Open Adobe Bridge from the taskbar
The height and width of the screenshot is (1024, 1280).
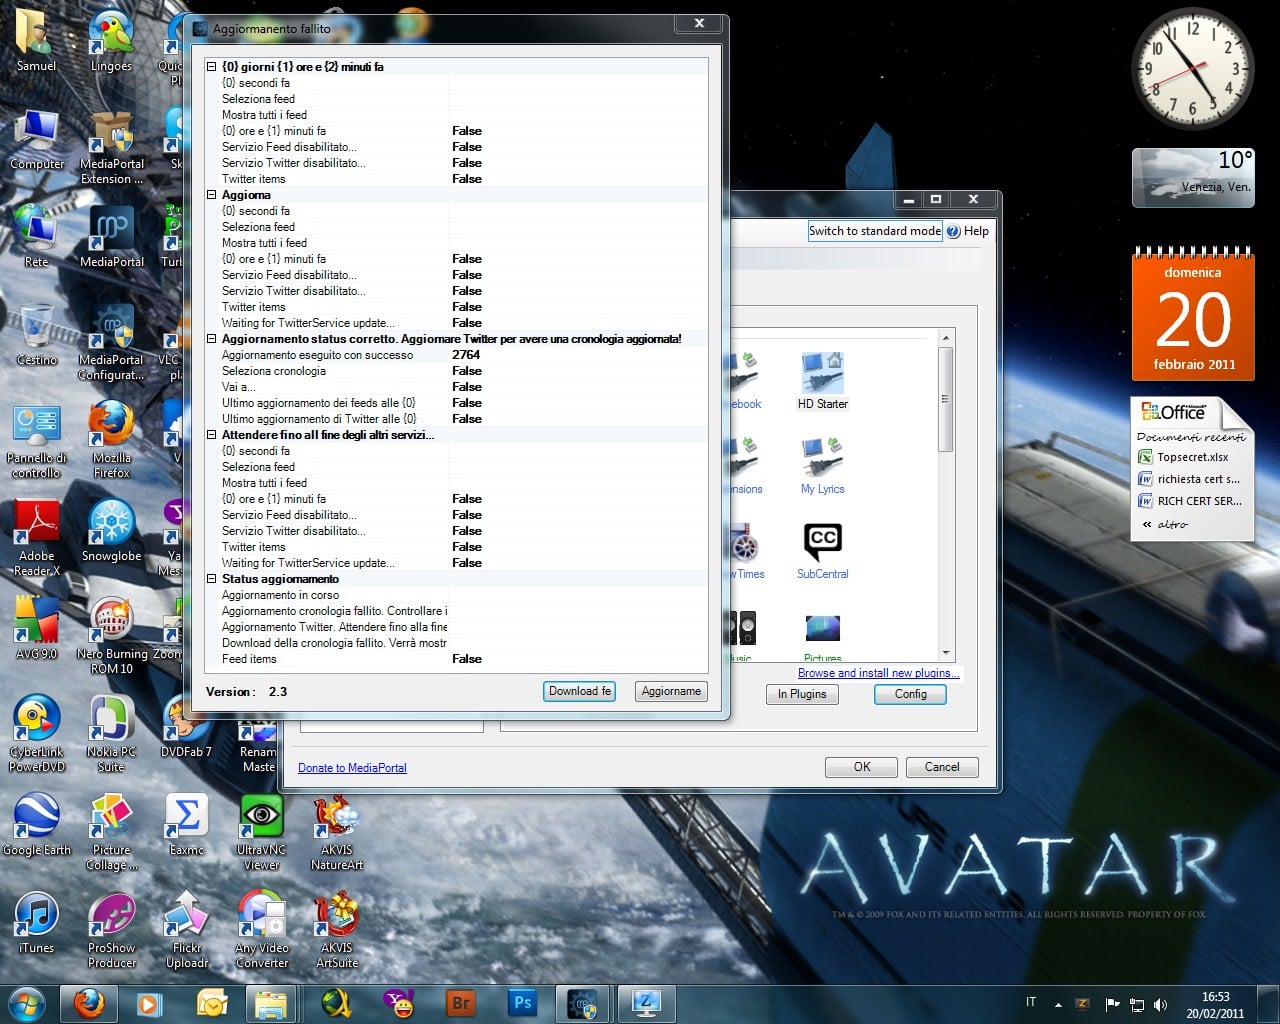point(461,1002)
